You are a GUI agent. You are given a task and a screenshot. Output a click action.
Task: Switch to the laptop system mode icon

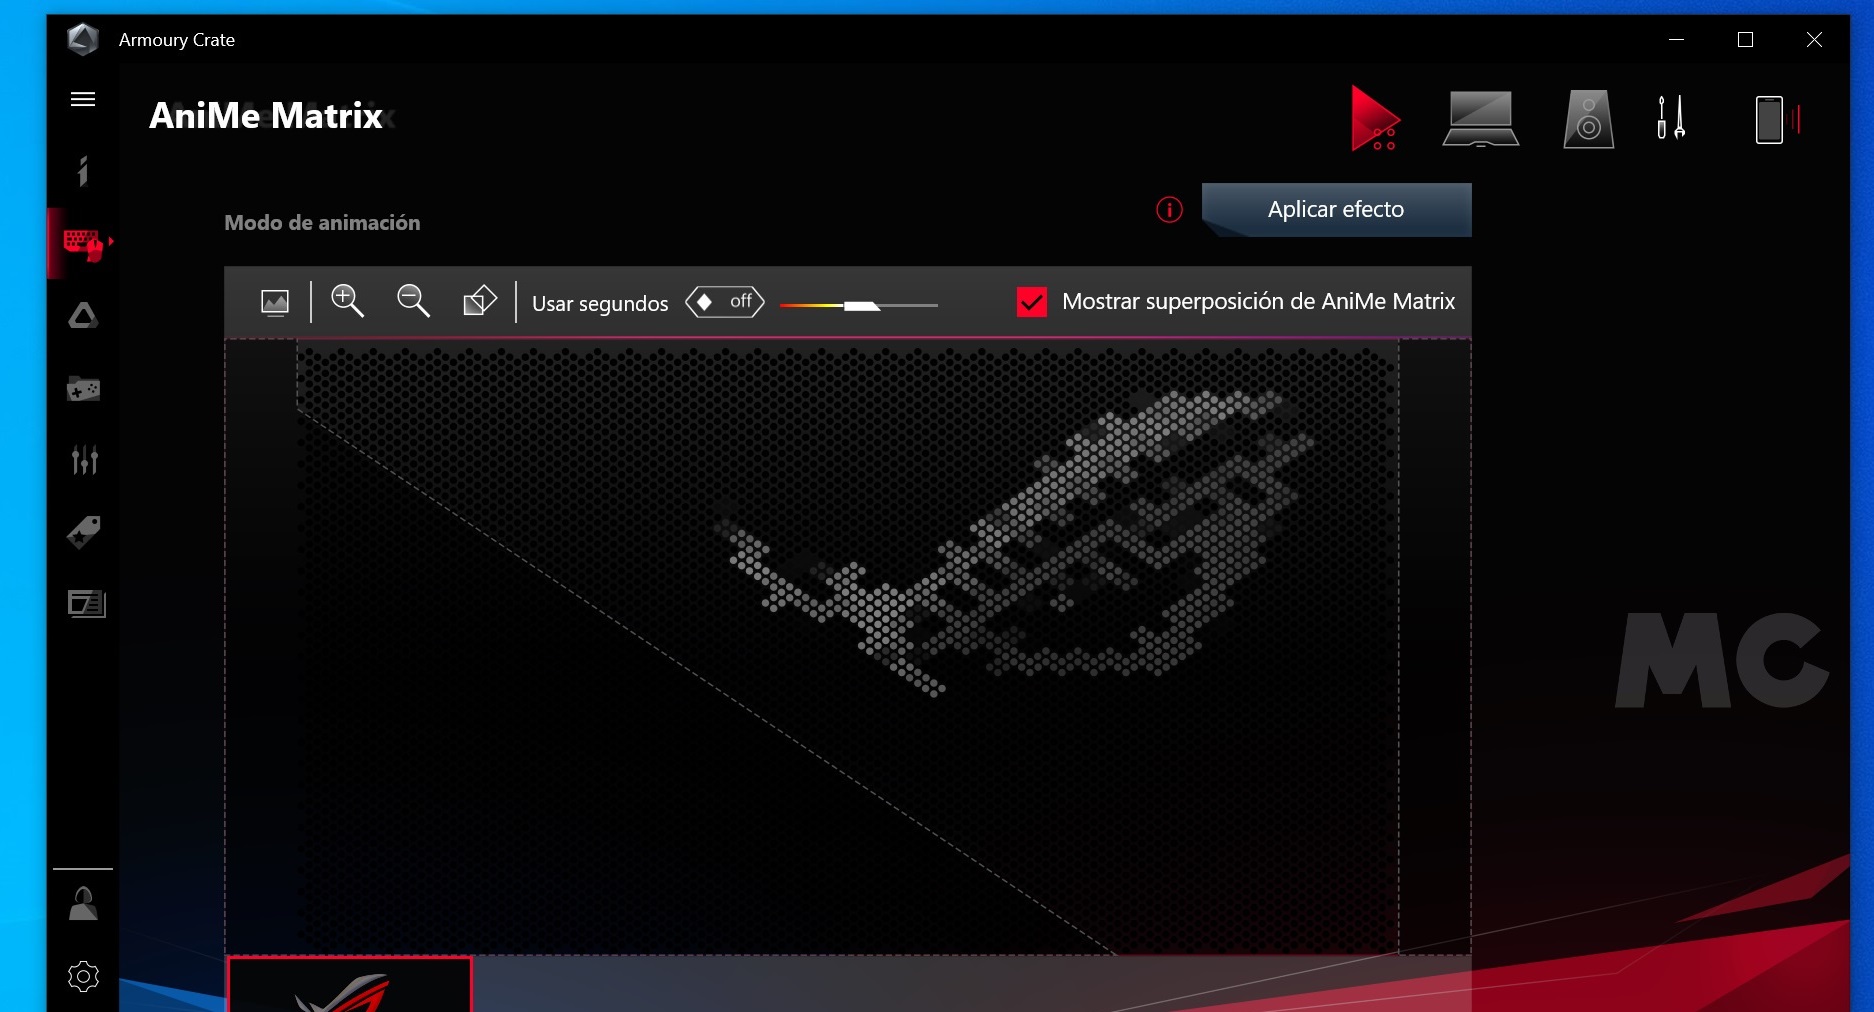[1480, 119]
